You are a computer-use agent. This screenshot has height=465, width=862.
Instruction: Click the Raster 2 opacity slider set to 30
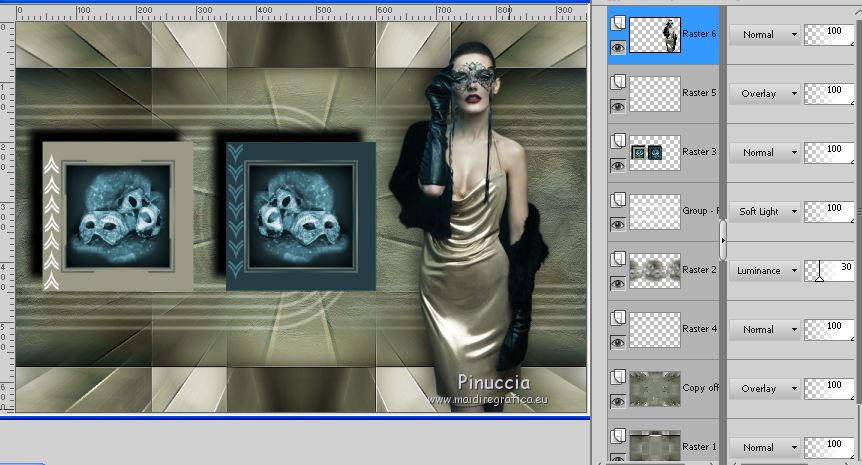click(829, 271)
